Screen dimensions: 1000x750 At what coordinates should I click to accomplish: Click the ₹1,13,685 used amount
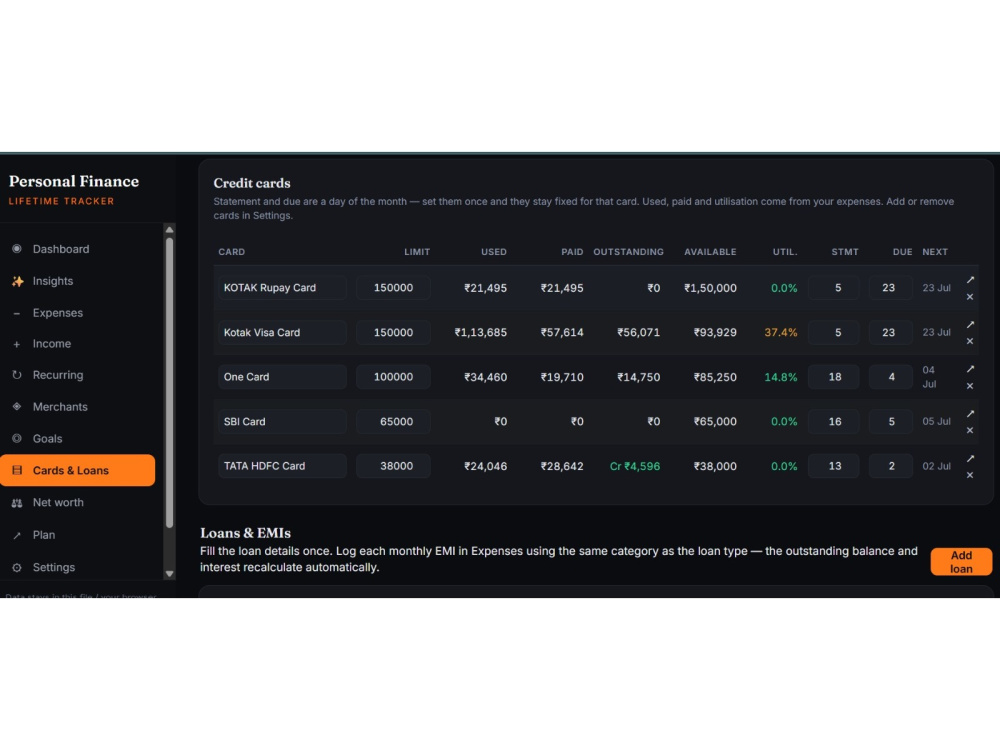click(480, 332)
